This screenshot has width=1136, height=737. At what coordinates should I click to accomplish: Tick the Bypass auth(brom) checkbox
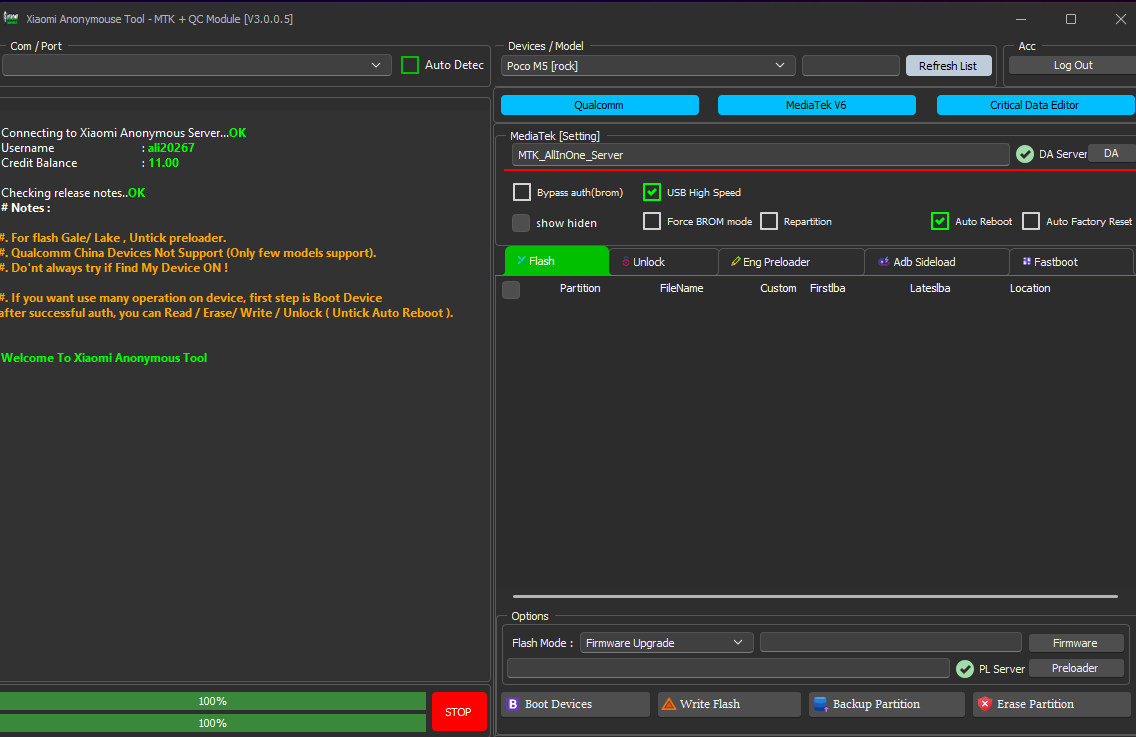522,192
